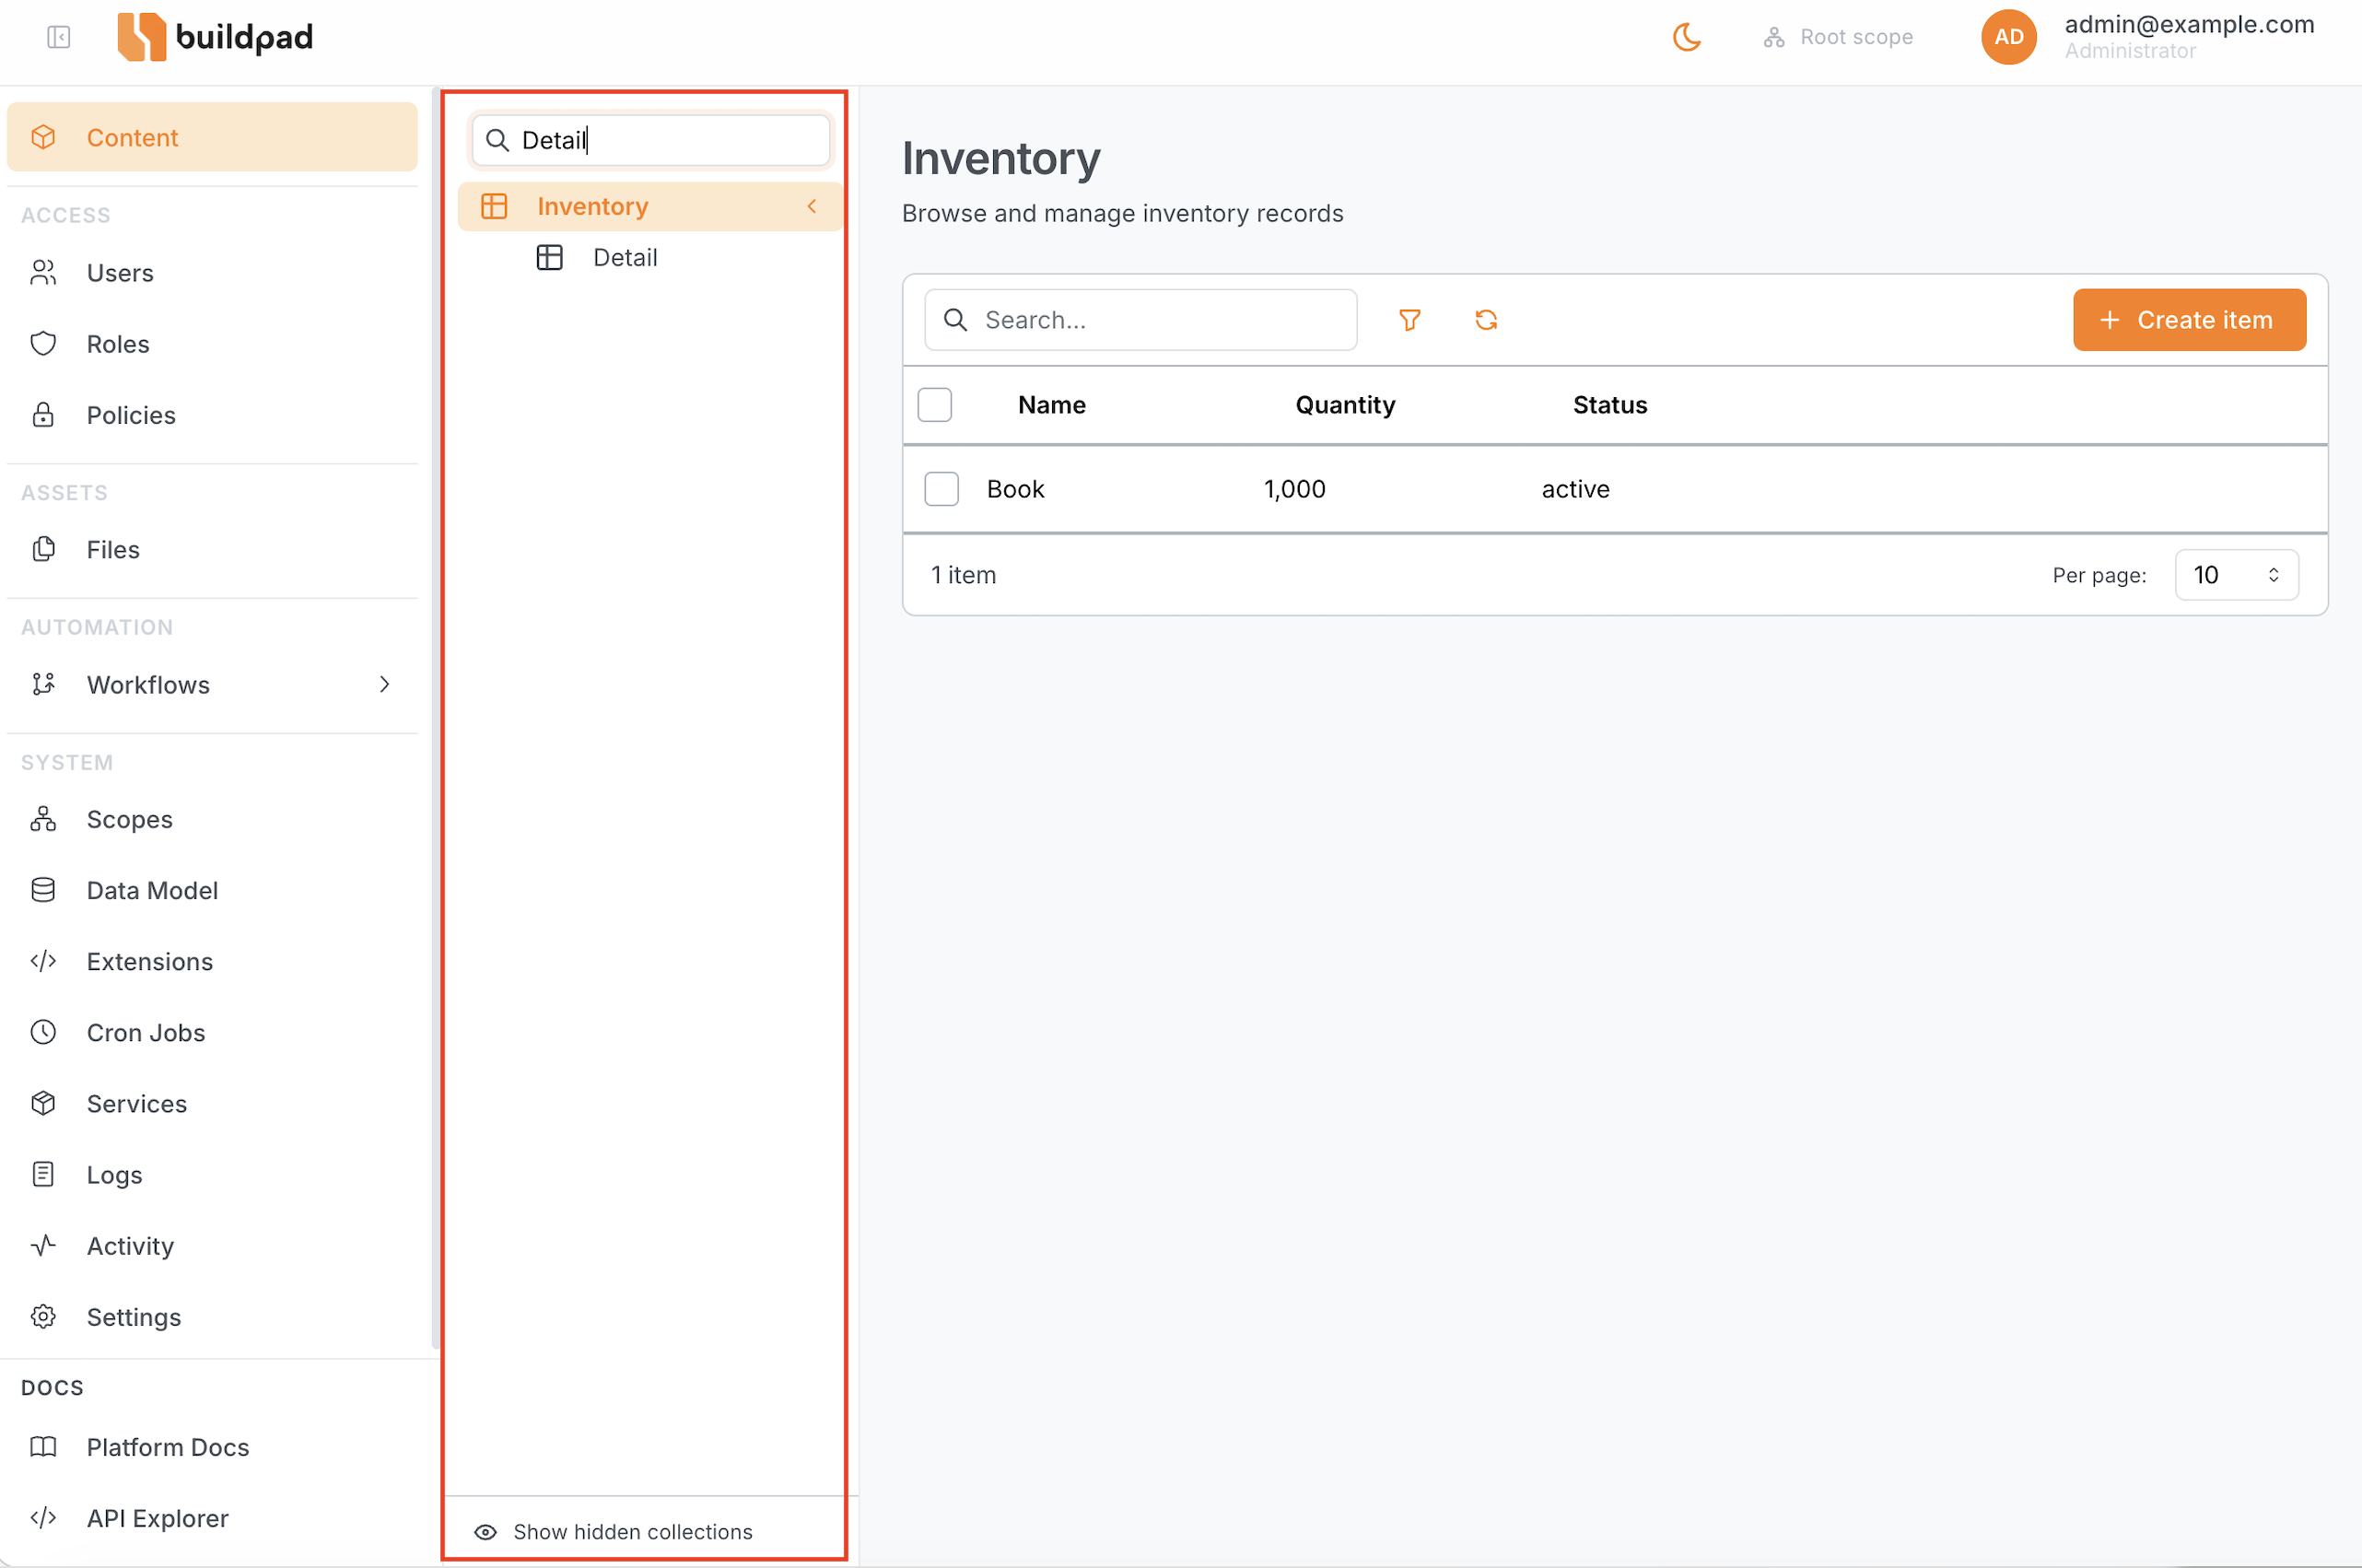
Task: Open Logs page
Action: click(x=212, y=1175)
